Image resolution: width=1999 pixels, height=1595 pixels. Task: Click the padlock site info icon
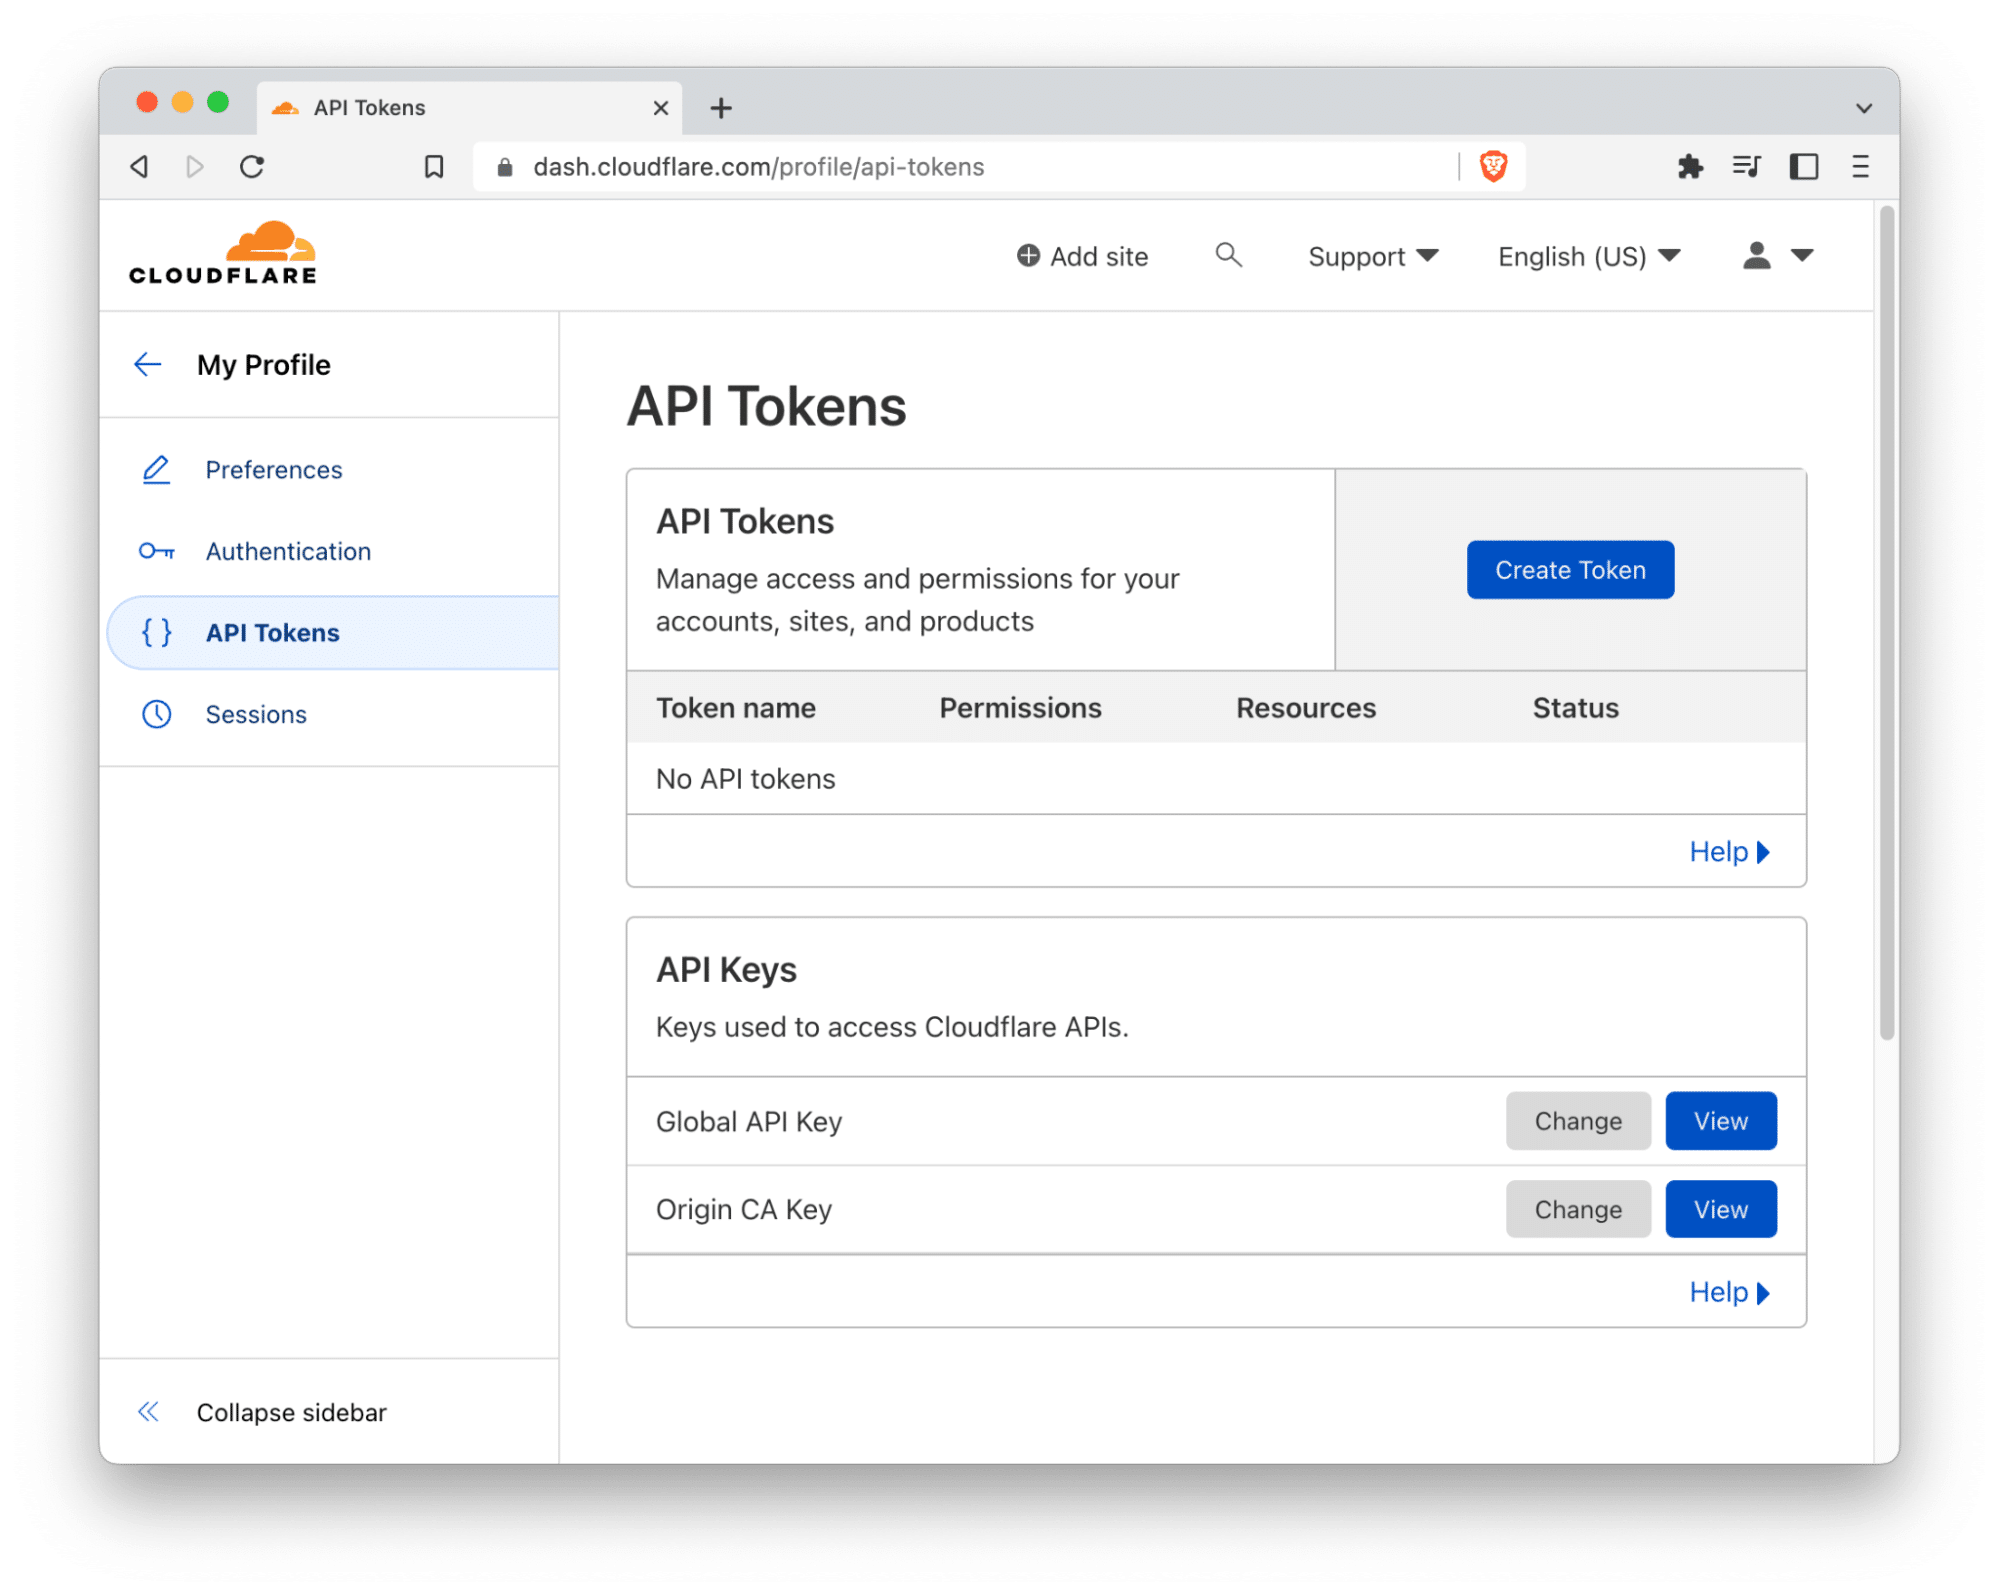point(505,167)
